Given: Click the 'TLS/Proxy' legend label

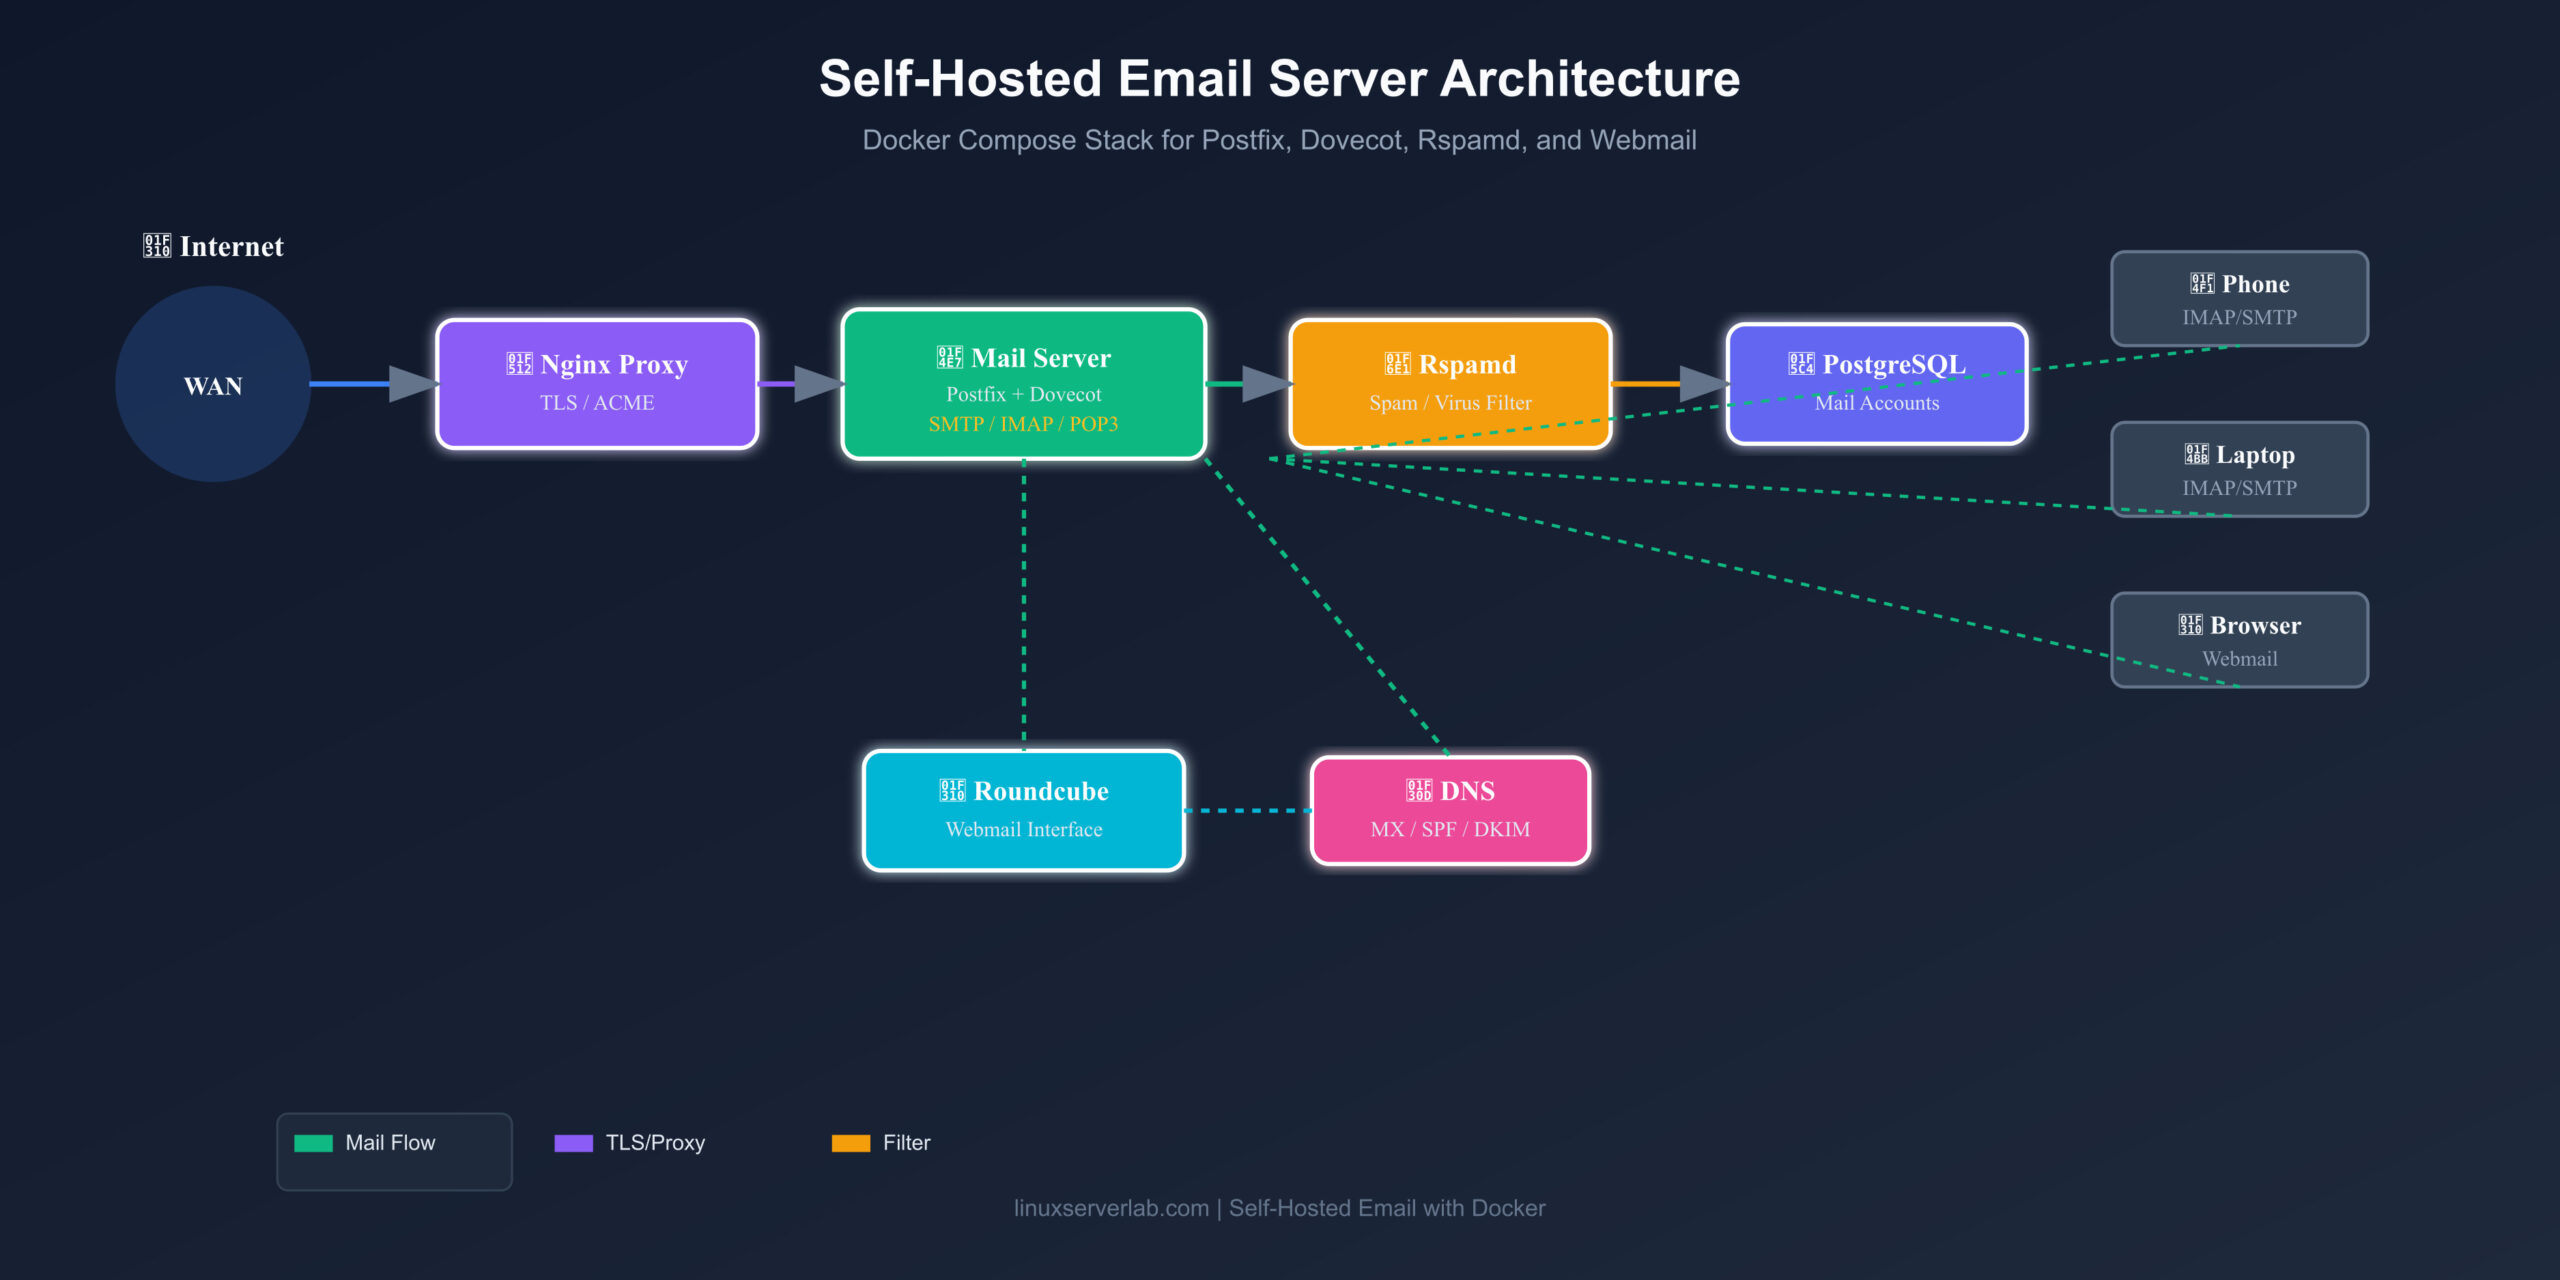Looking at the screenshot, I should pos(655,1143).
